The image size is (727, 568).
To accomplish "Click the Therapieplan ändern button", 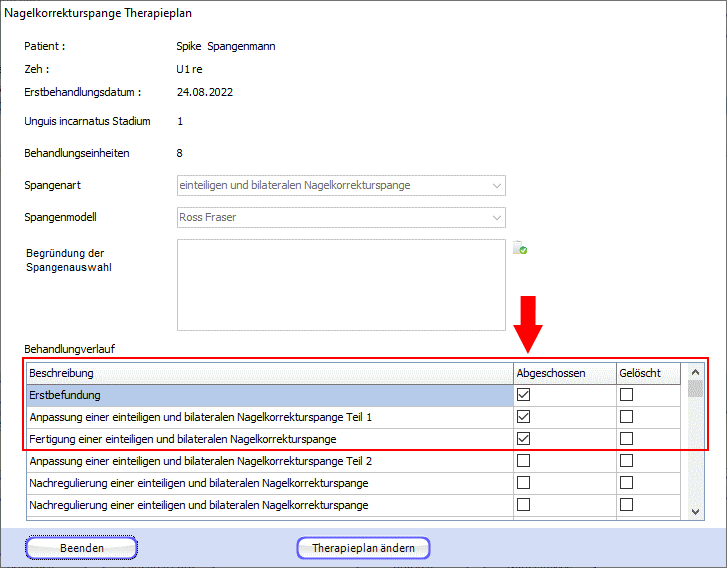I will coord(363,548).
